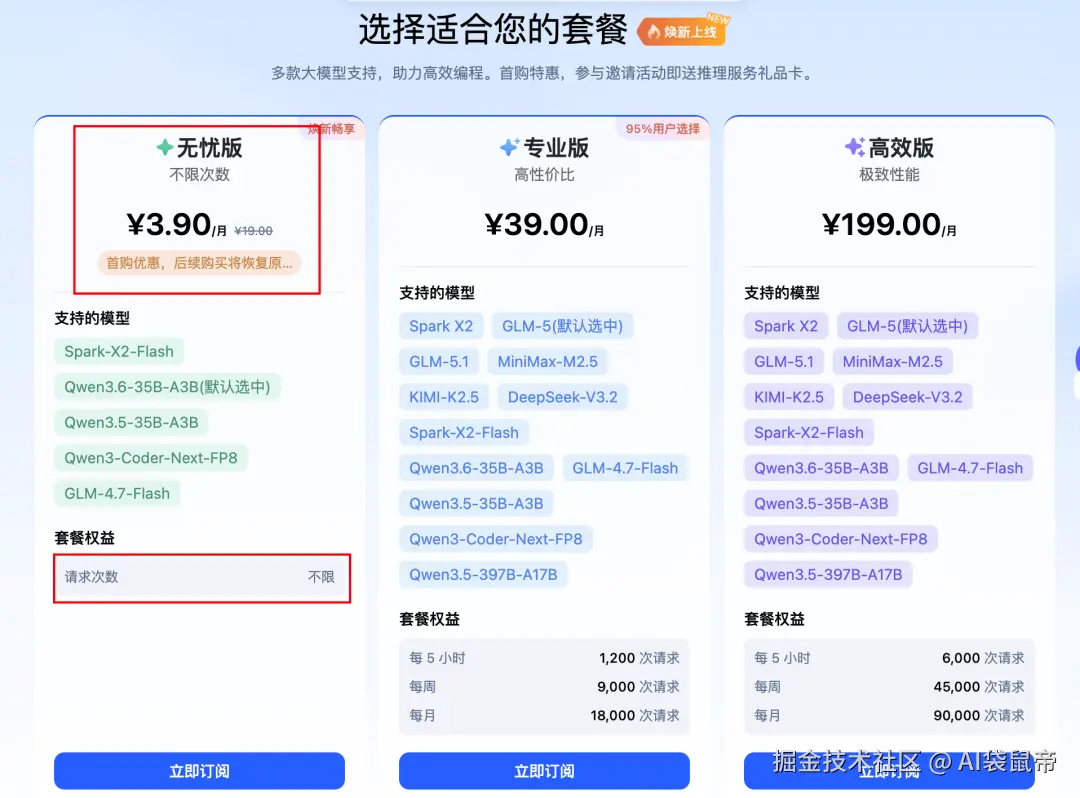This screenshot has height=798, width=1080.
Task: Subscribe to the 专业版 plan
Action: click(x=544, y=770)
